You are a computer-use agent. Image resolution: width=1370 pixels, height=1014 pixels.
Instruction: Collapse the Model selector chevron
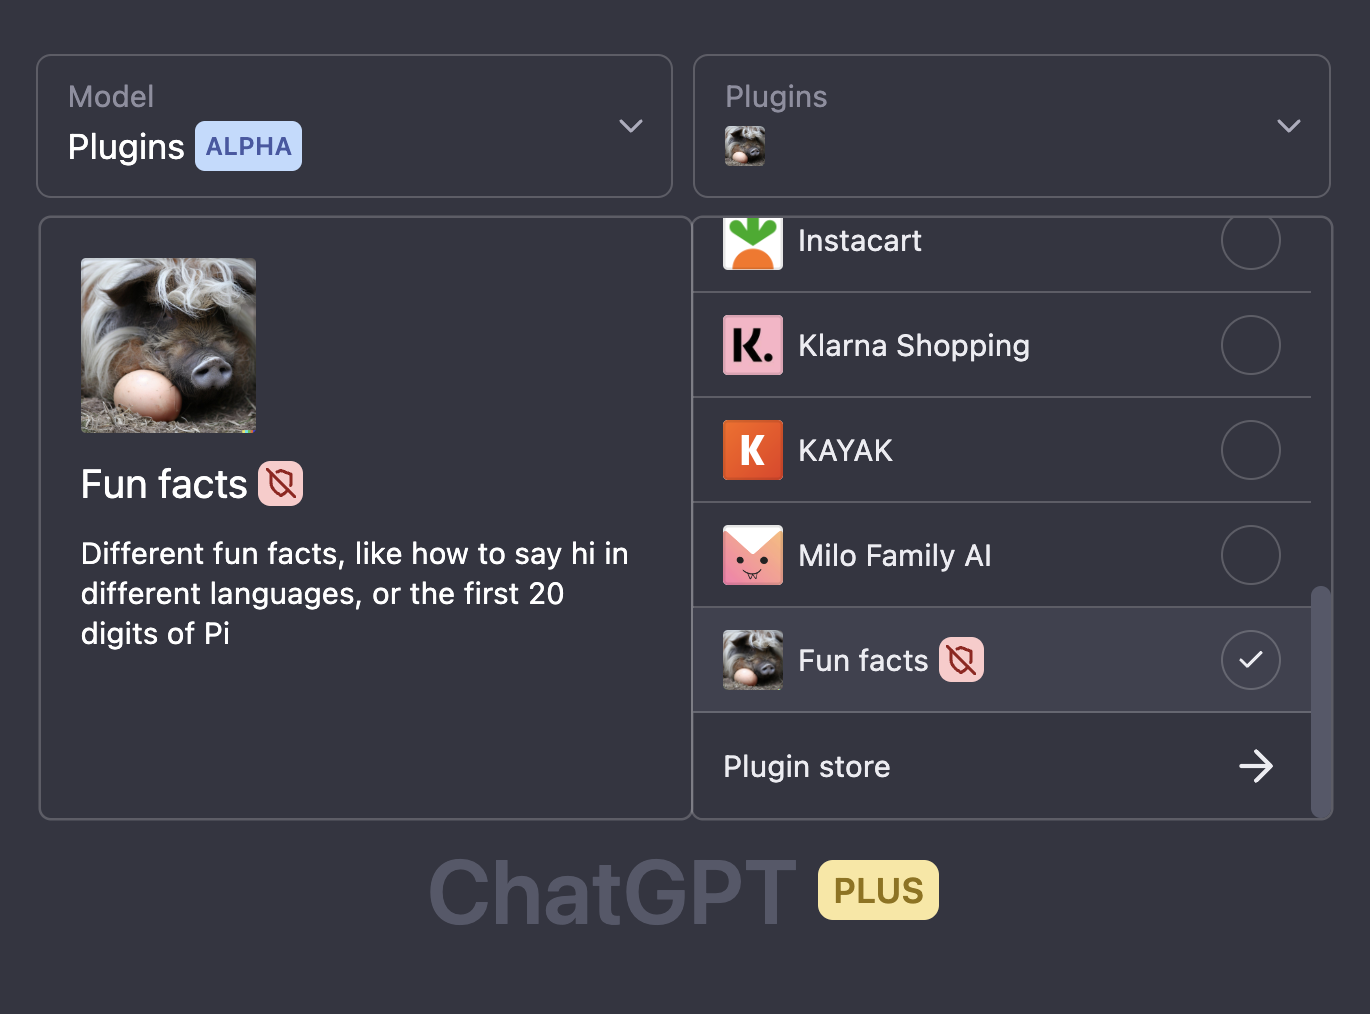630,126
